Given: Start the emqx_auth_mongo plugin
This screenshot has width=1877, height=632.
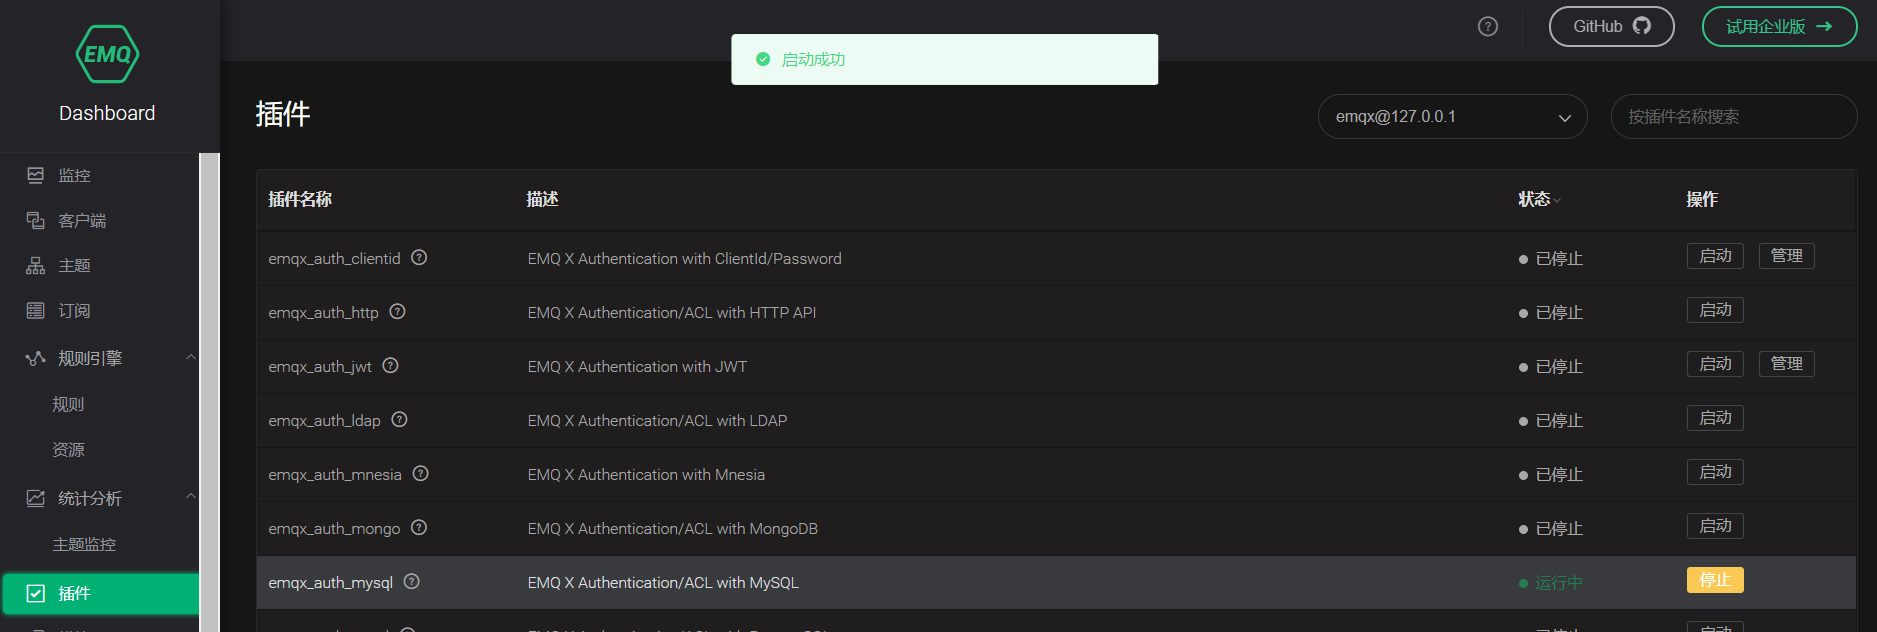Looking at the screenshot, I should [x=1714, y=527].
